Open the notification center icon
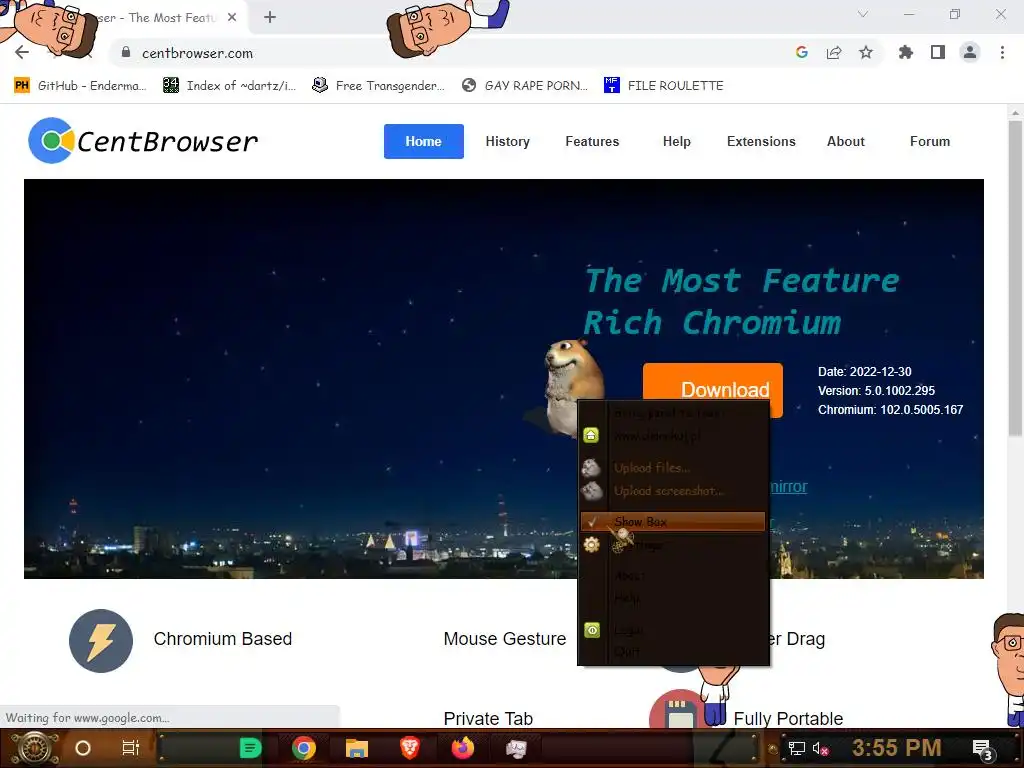 point(983,750)
